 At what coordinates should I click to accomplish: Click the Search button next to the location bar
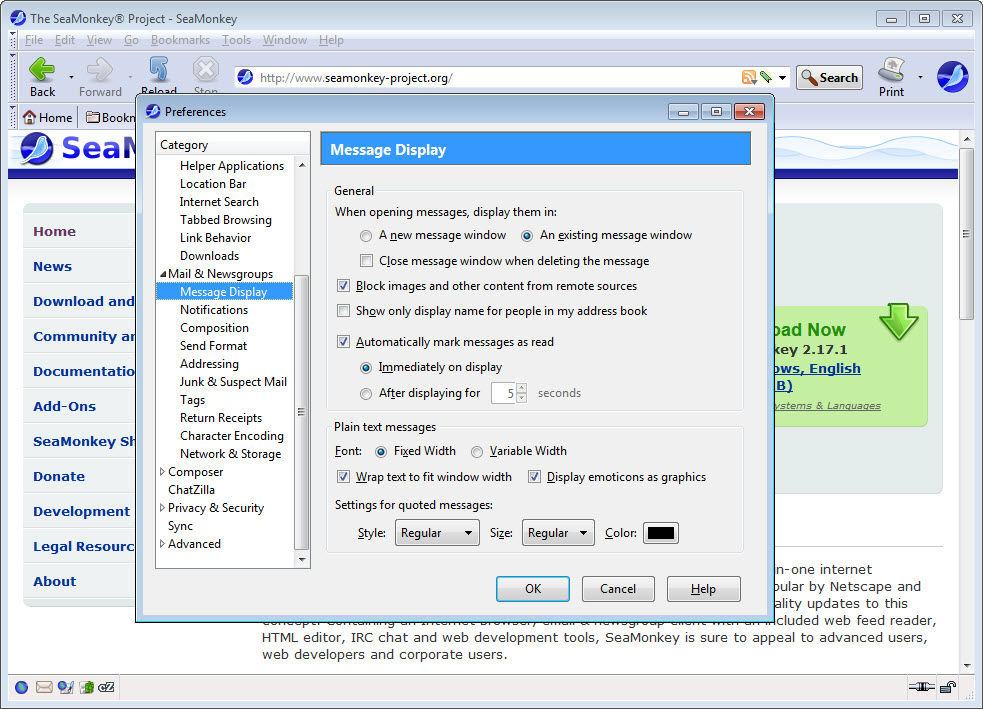tap(829, 78)
